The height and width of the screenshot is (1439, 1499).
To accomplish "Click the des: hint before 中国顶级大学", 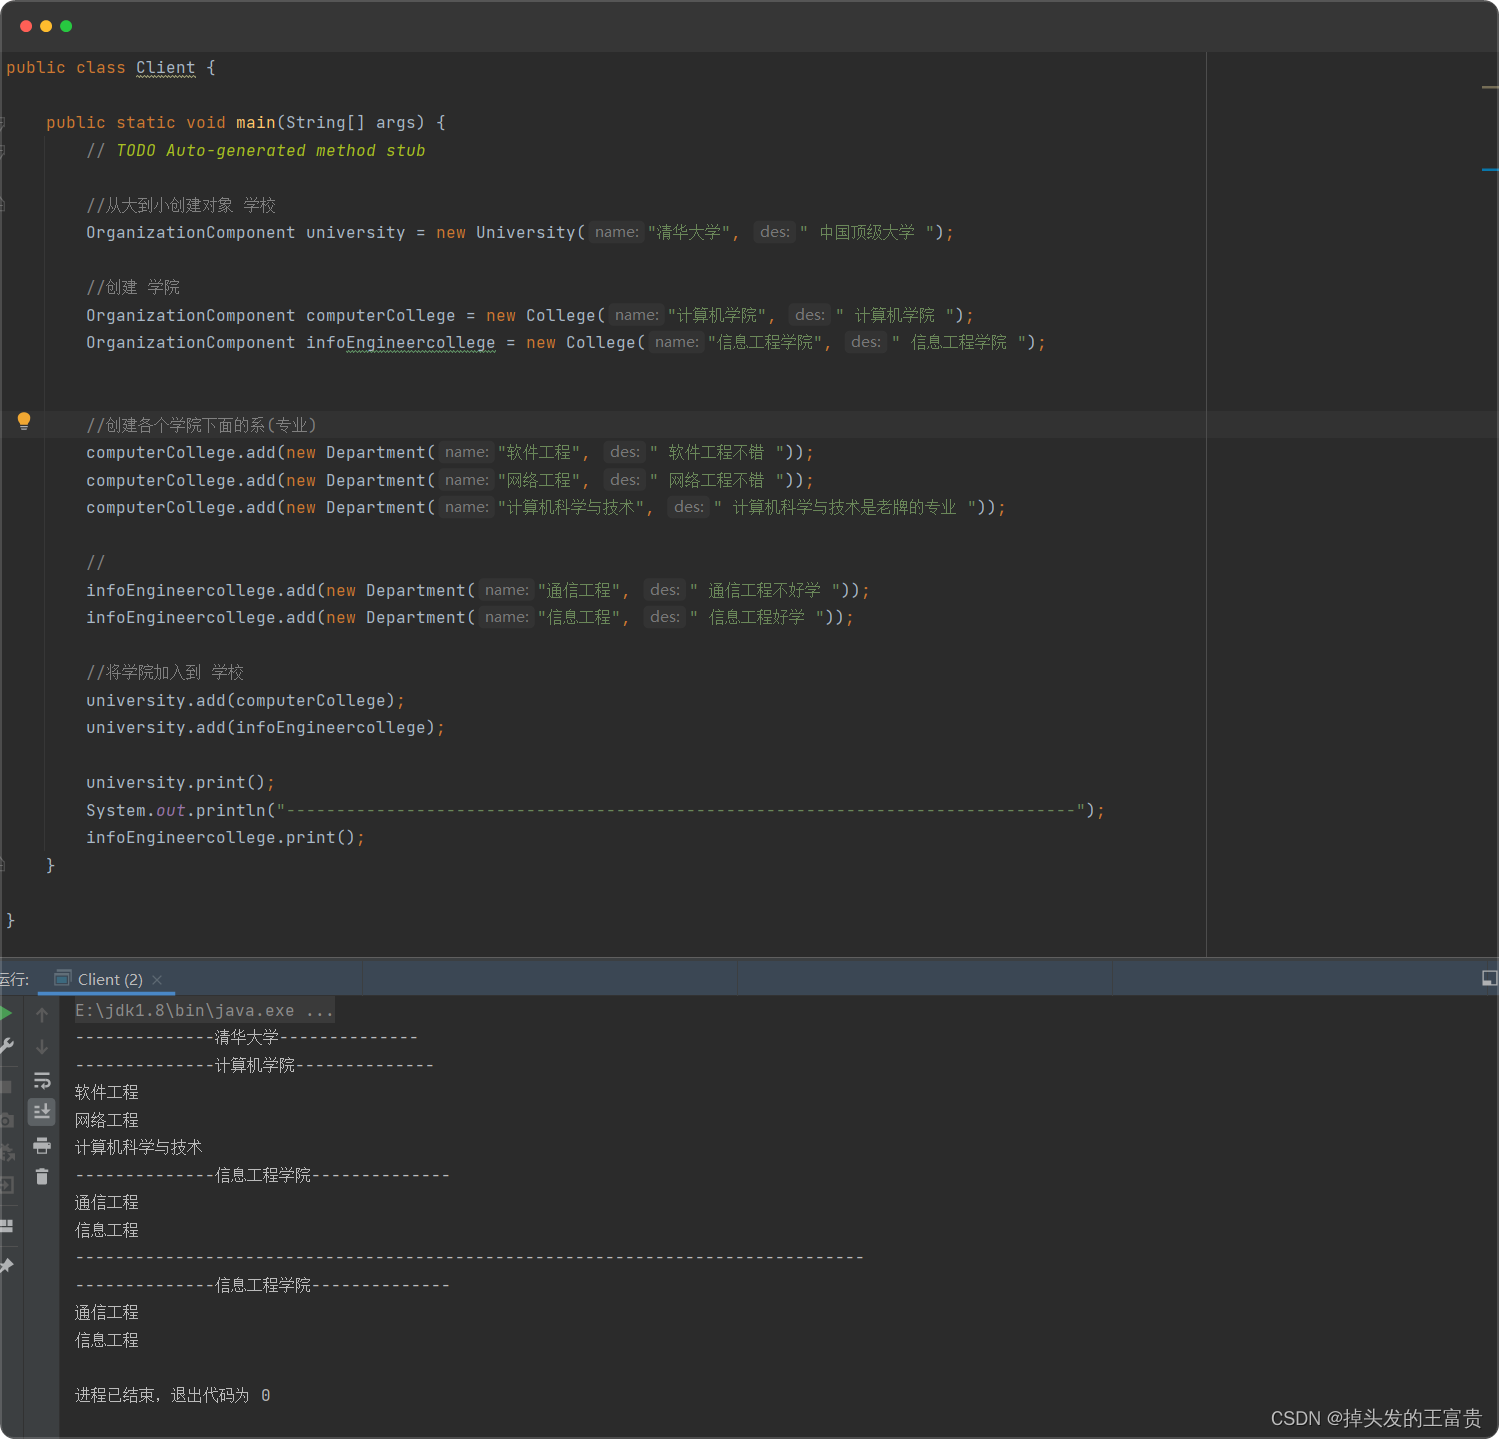I will point(775,232).
